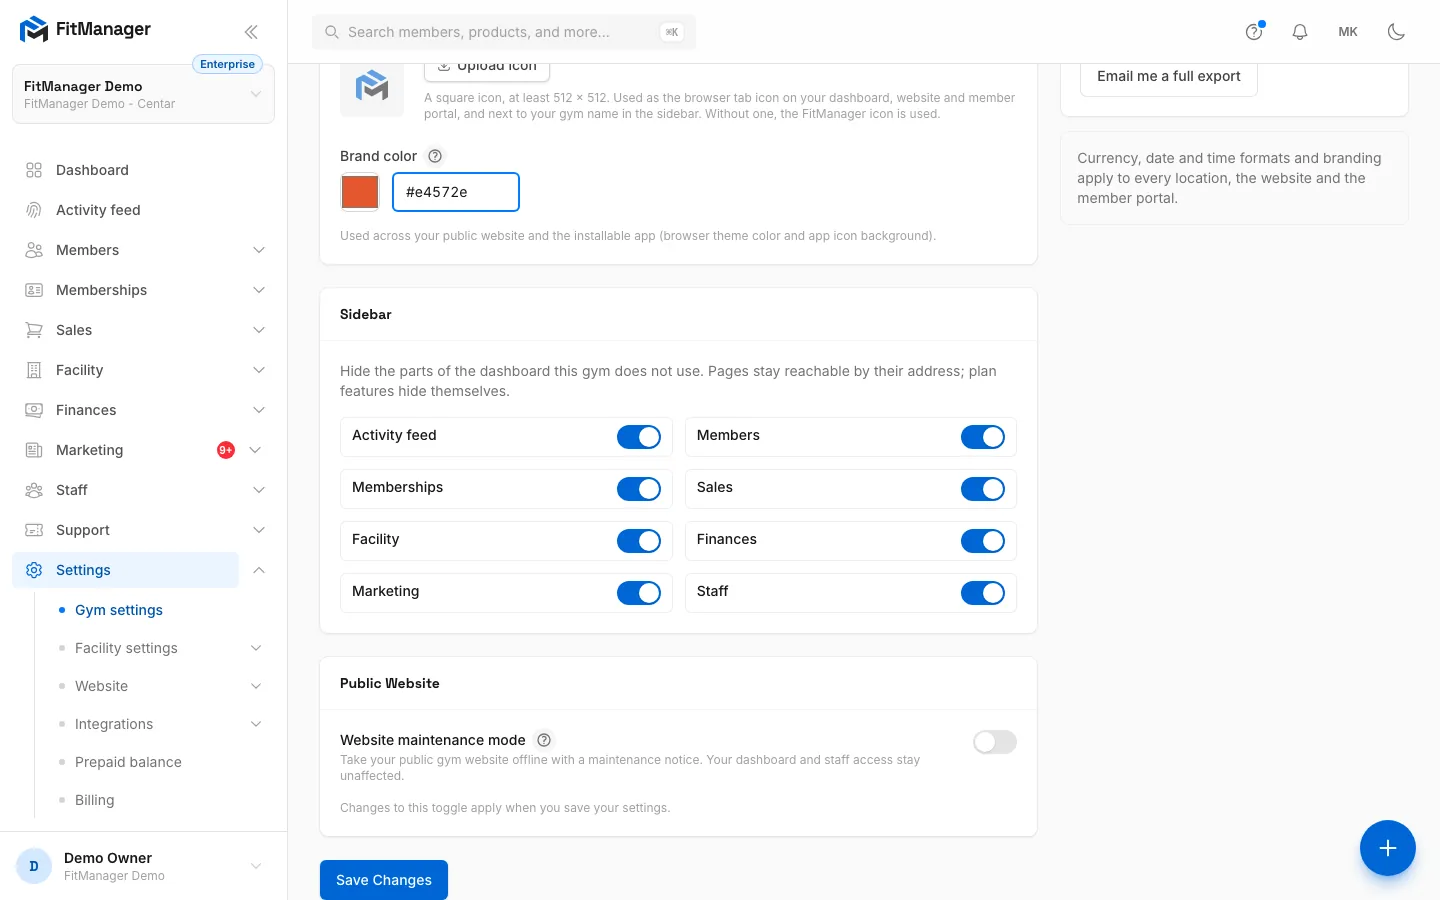Image resolution: width=1440 pixels, height=900 pixels.
Task: Collapse the sidebar with the double-chevron icon
Action: tap(251, 32)
